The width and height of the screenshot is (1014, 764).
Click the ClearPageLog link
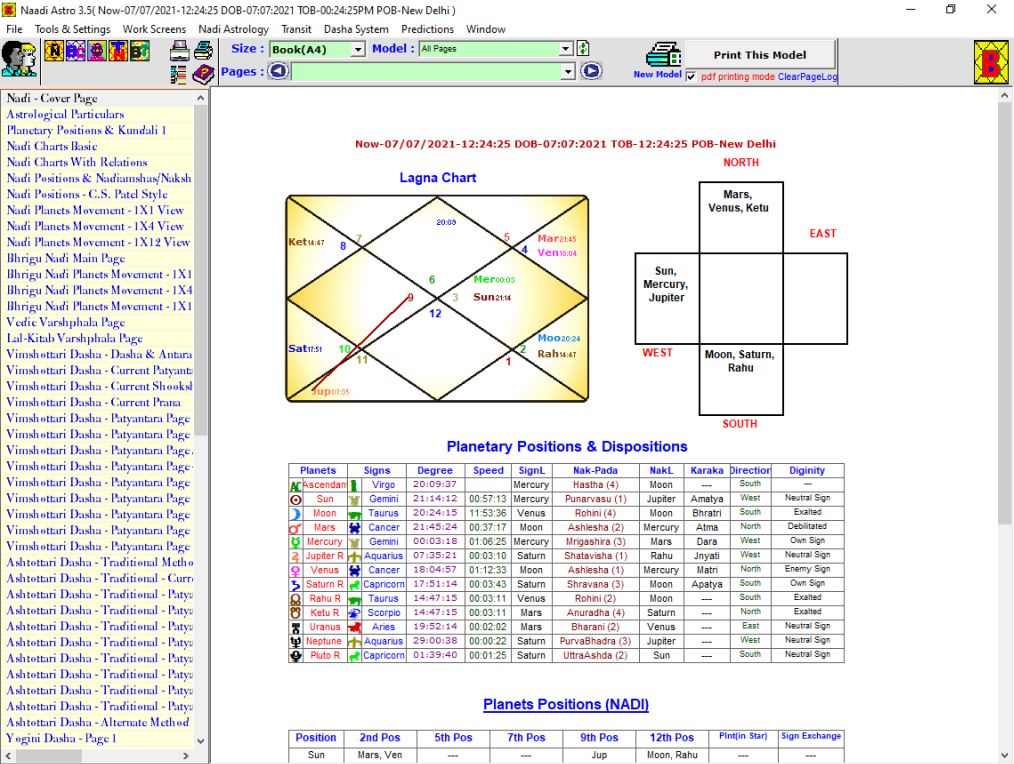pos(807,76)
